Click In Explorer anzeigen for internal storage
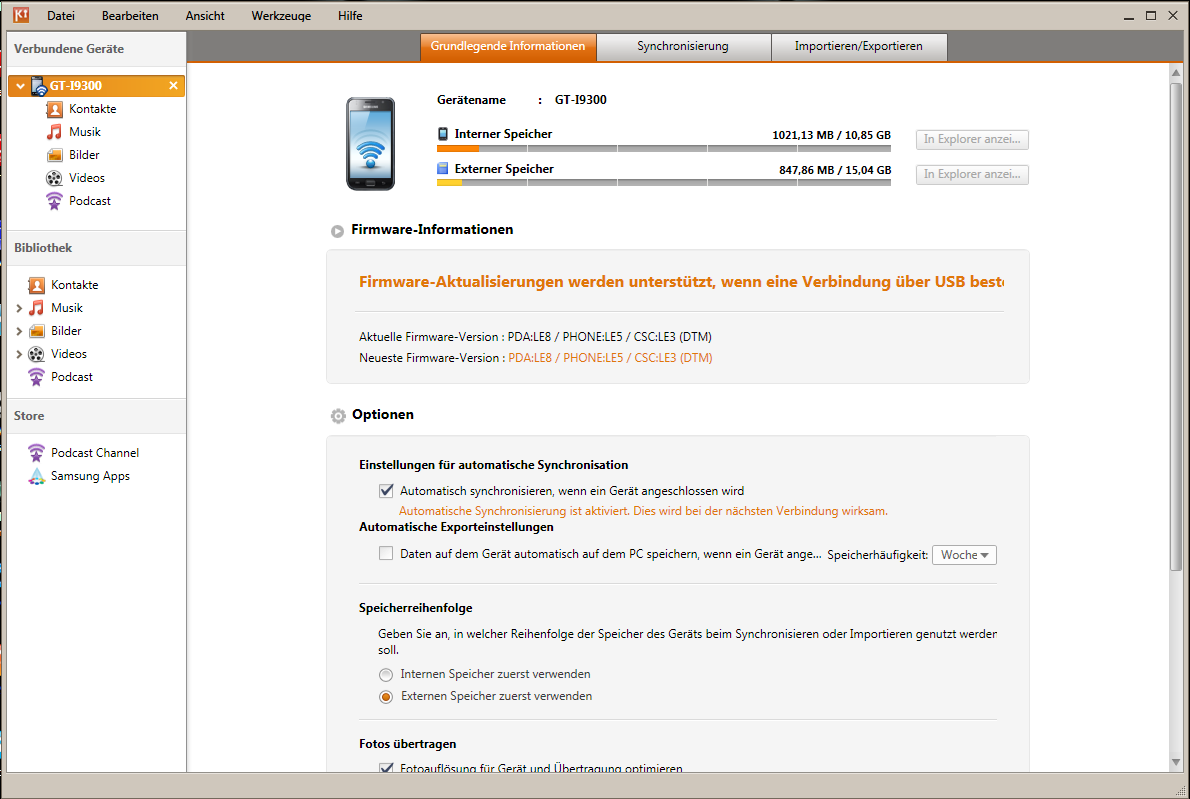 (x=972, y=139)
